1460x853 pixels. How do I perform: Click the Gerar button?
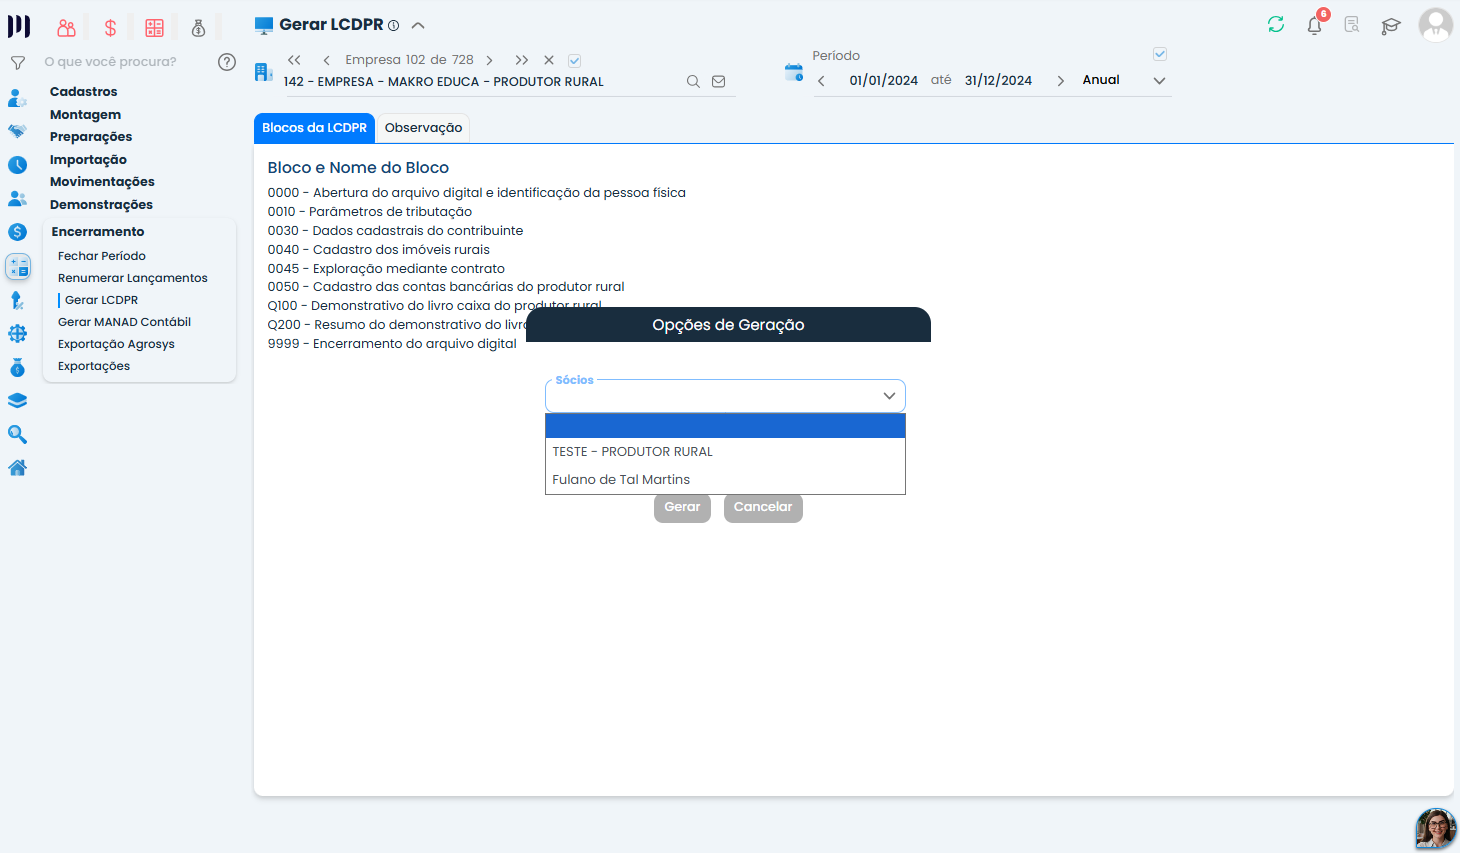point(682,507)
